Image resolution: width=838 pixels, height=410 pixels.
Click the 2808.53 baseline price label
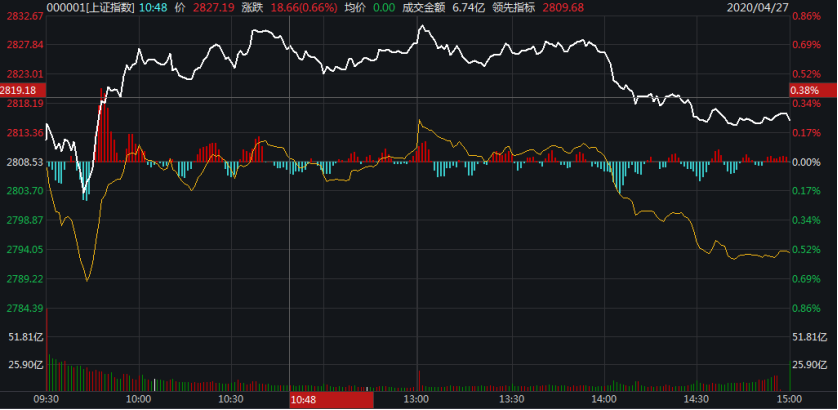tap(22, 162)
